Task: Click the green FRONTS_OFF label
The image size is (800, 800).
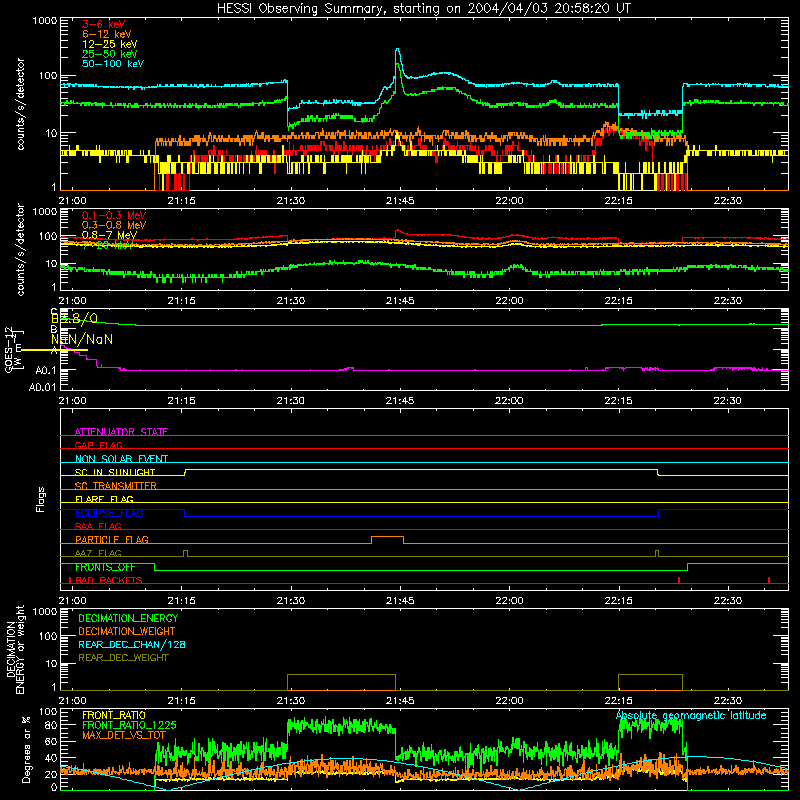Action: 105,567
